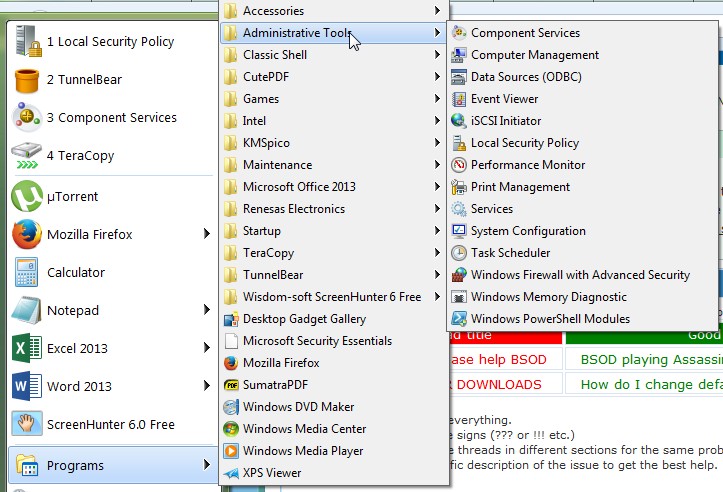Open Wisdom-soft ScreenHunter 6 Free folder
The width and height of the screenshot is (723, 492).
pos(334,297)
